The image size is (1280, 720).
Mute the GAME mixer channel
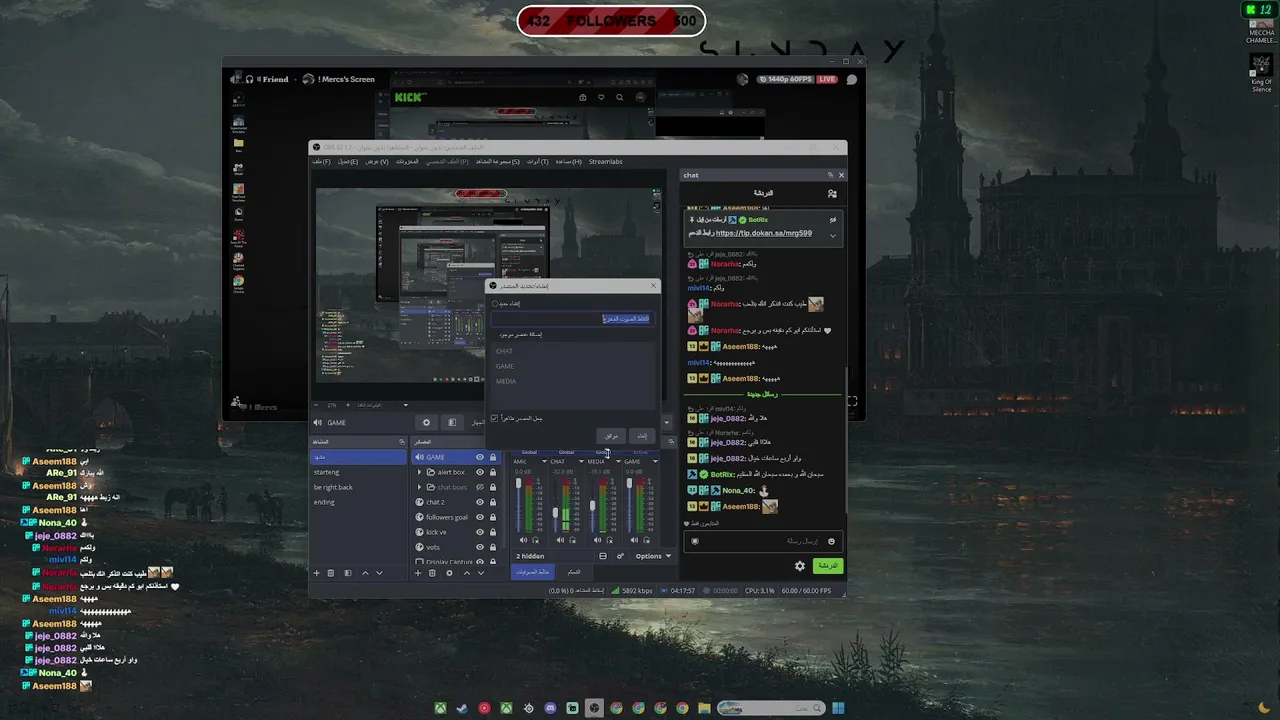[634, 541]
